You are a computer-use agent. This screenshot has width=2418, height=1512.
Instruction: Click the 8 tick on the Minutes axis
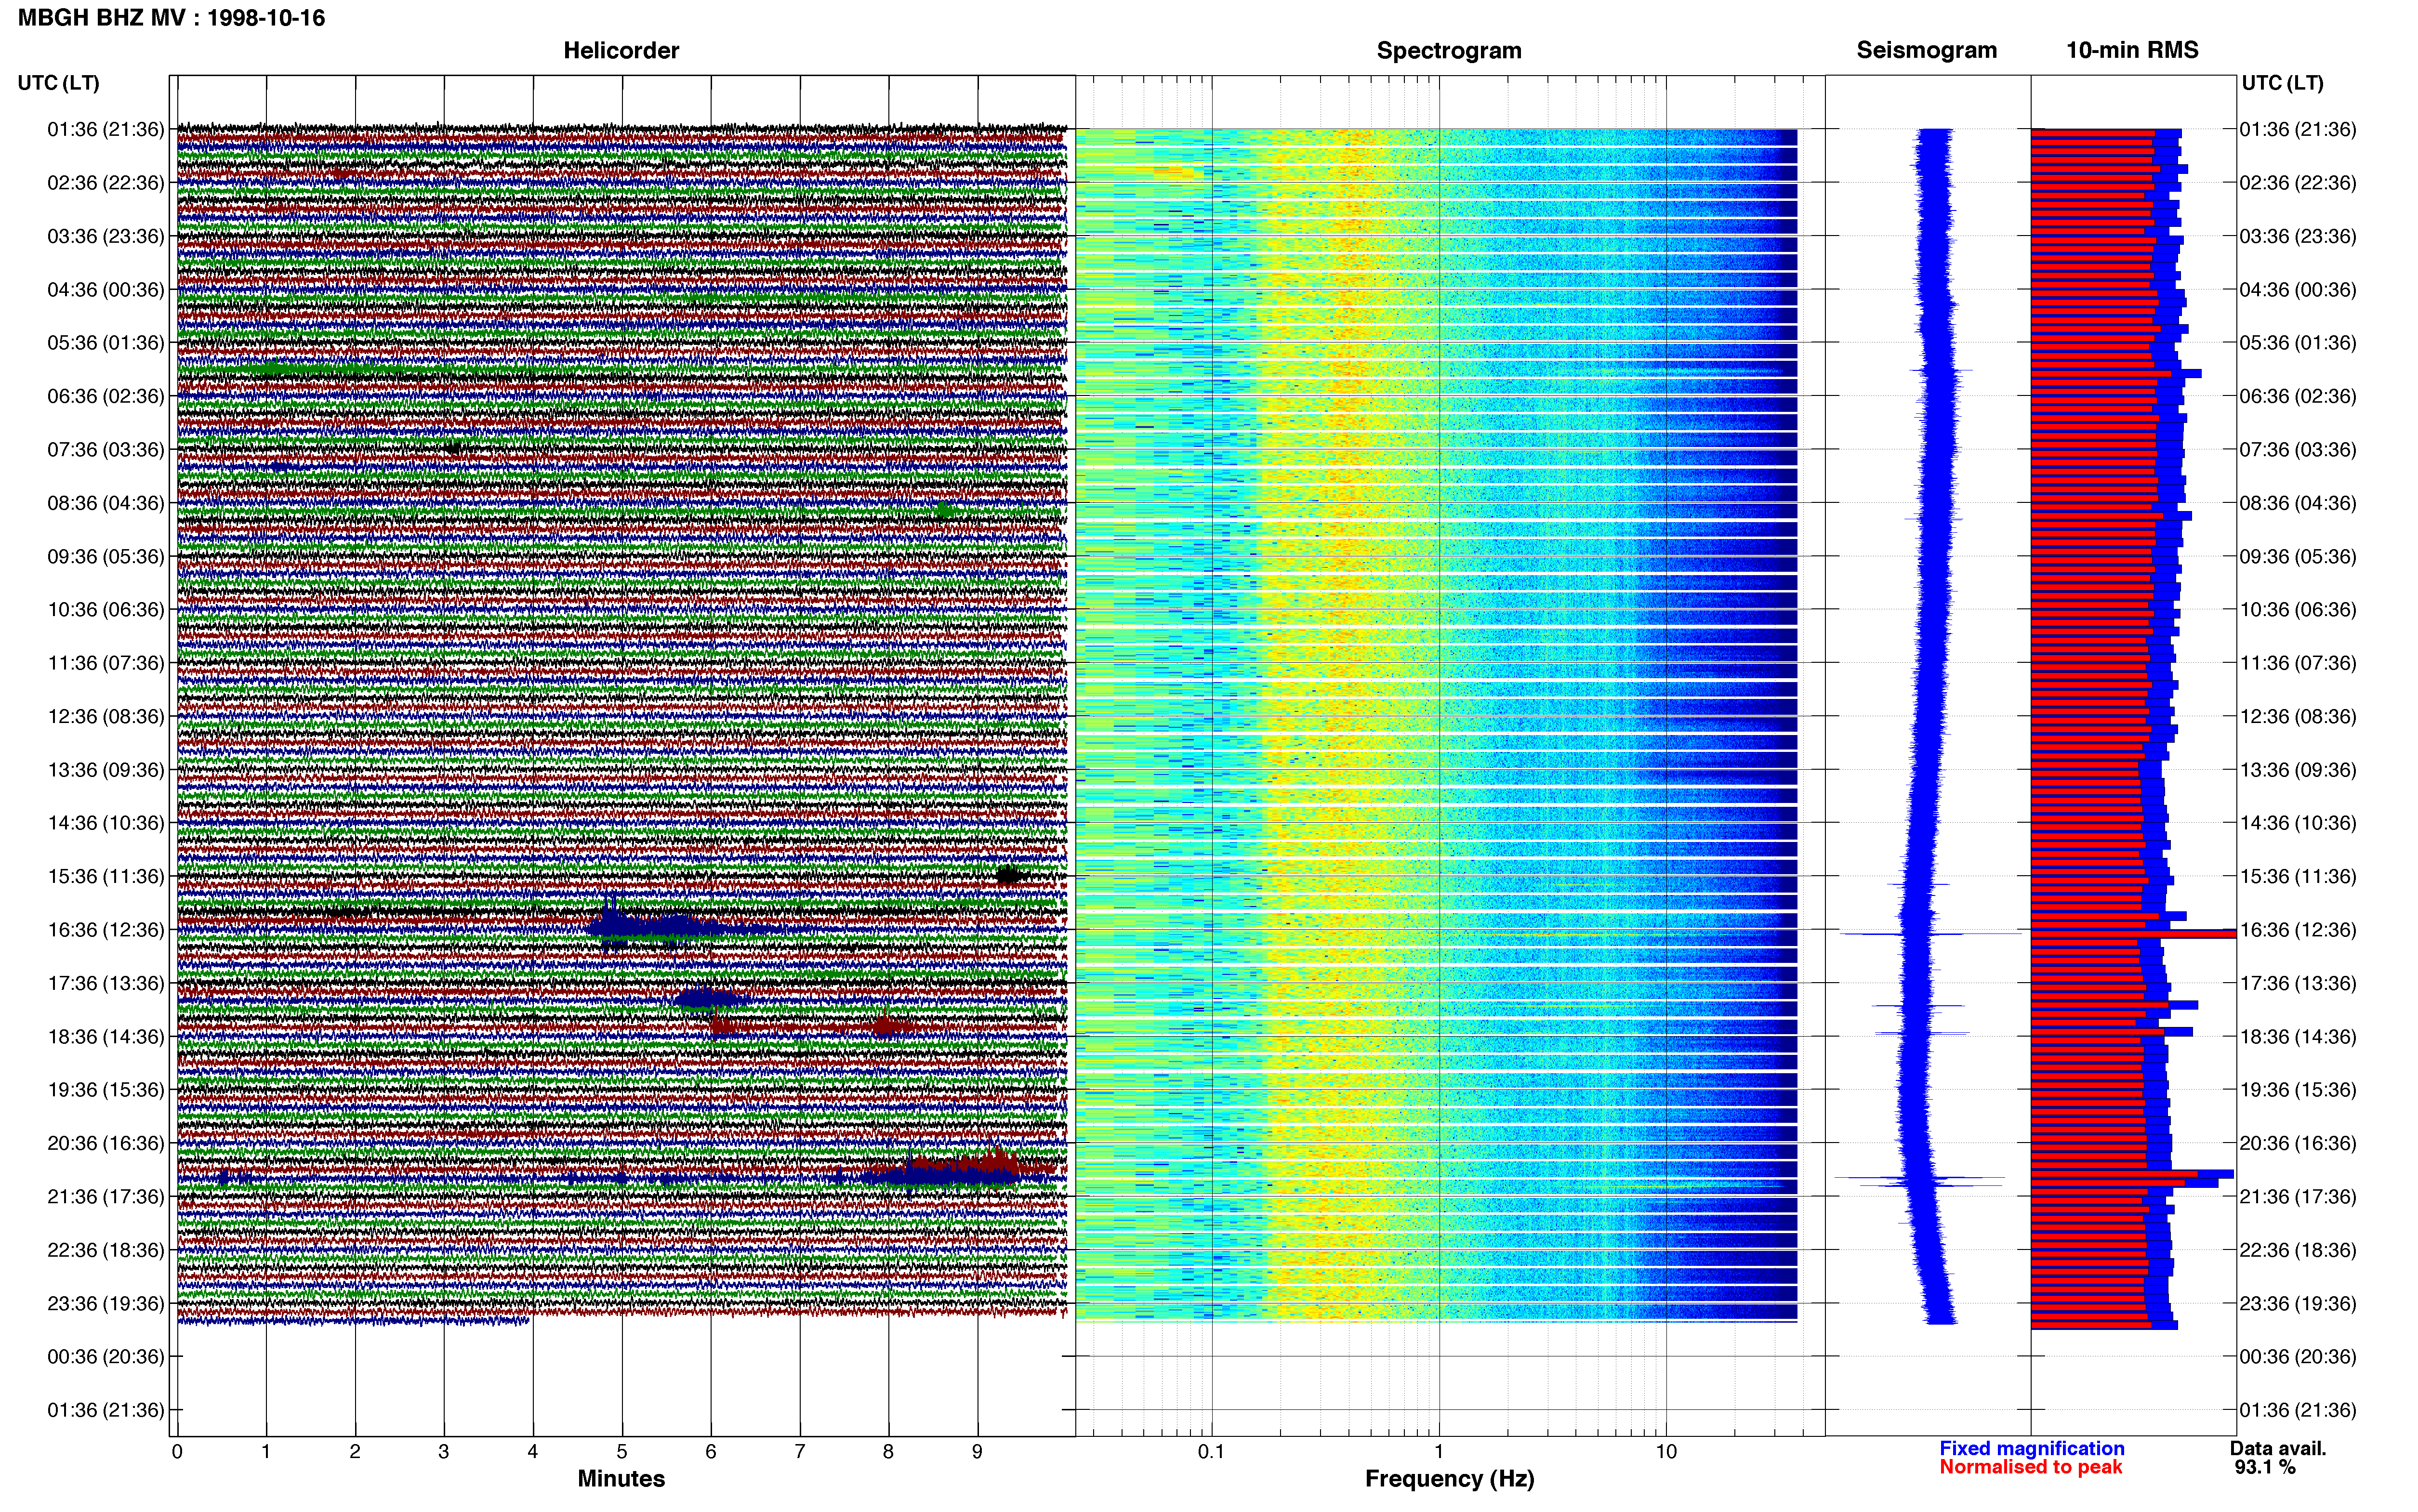[889, 1451]
